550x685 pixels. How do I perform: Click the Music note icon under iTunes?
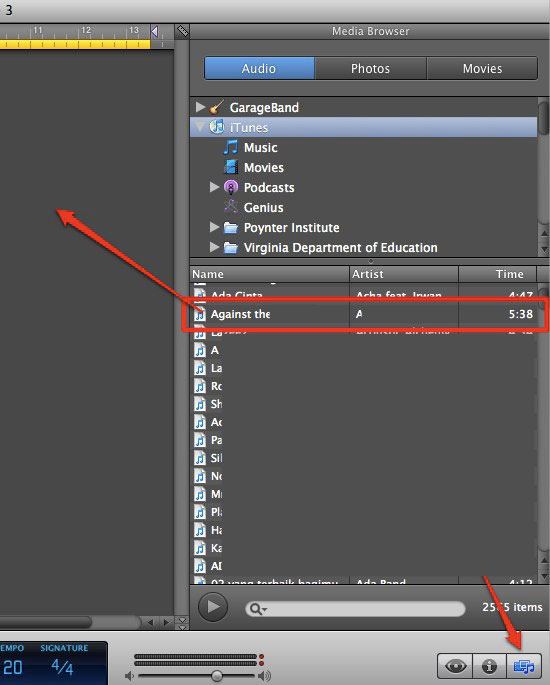point(231,147)
